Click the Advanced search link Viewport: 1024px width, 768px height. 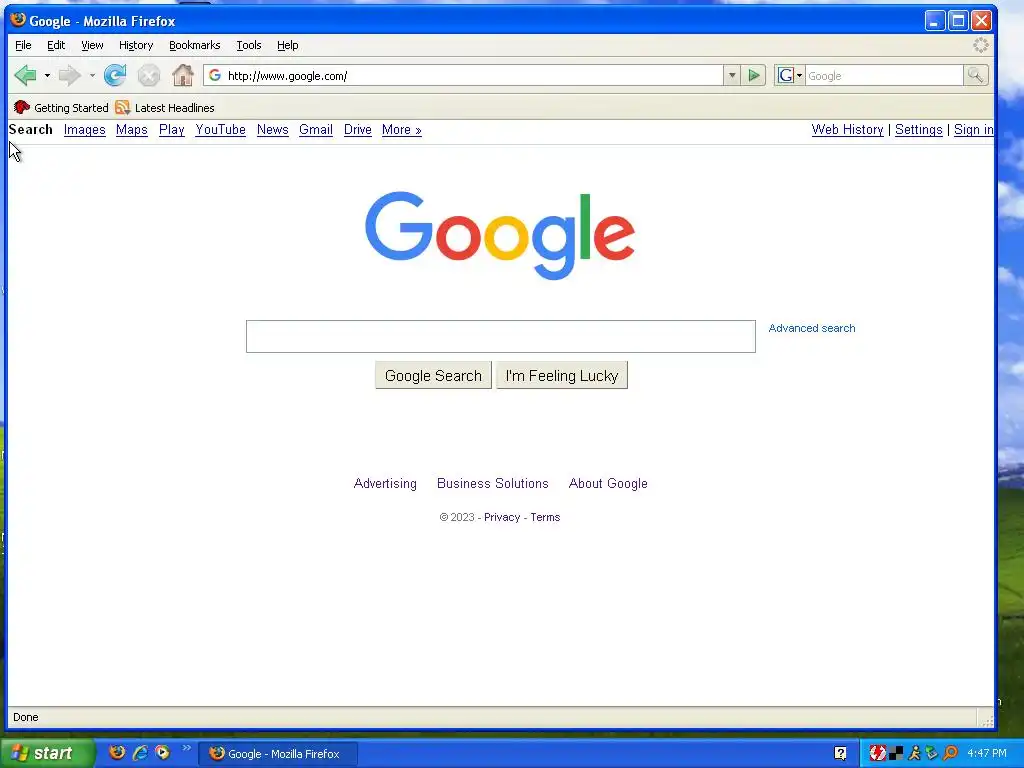coord(812,328)
